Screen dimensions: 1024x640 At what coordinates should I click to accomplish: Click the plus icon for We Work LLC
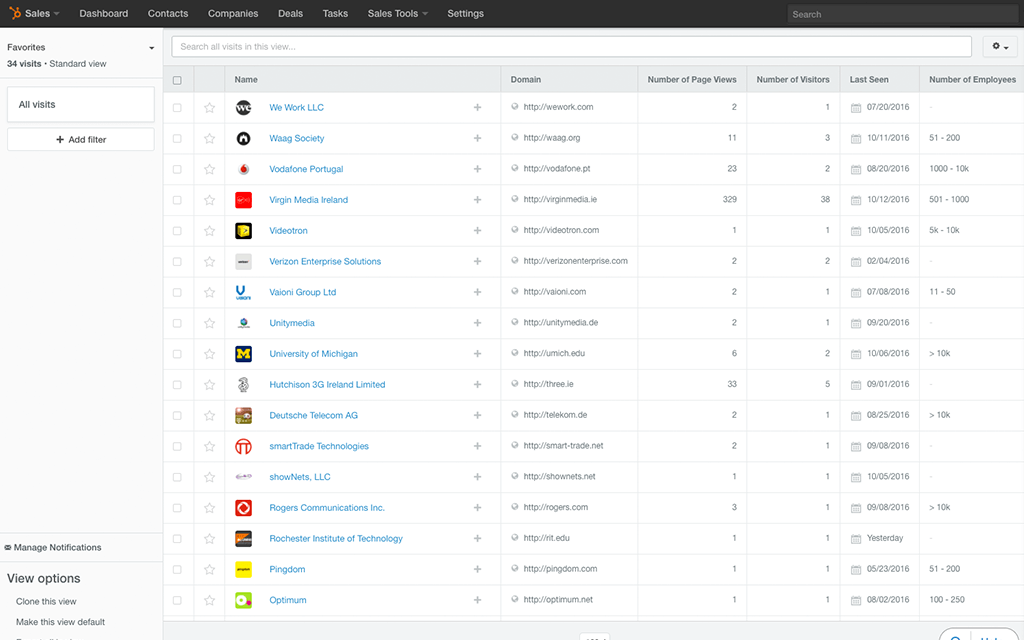(477, 108)
